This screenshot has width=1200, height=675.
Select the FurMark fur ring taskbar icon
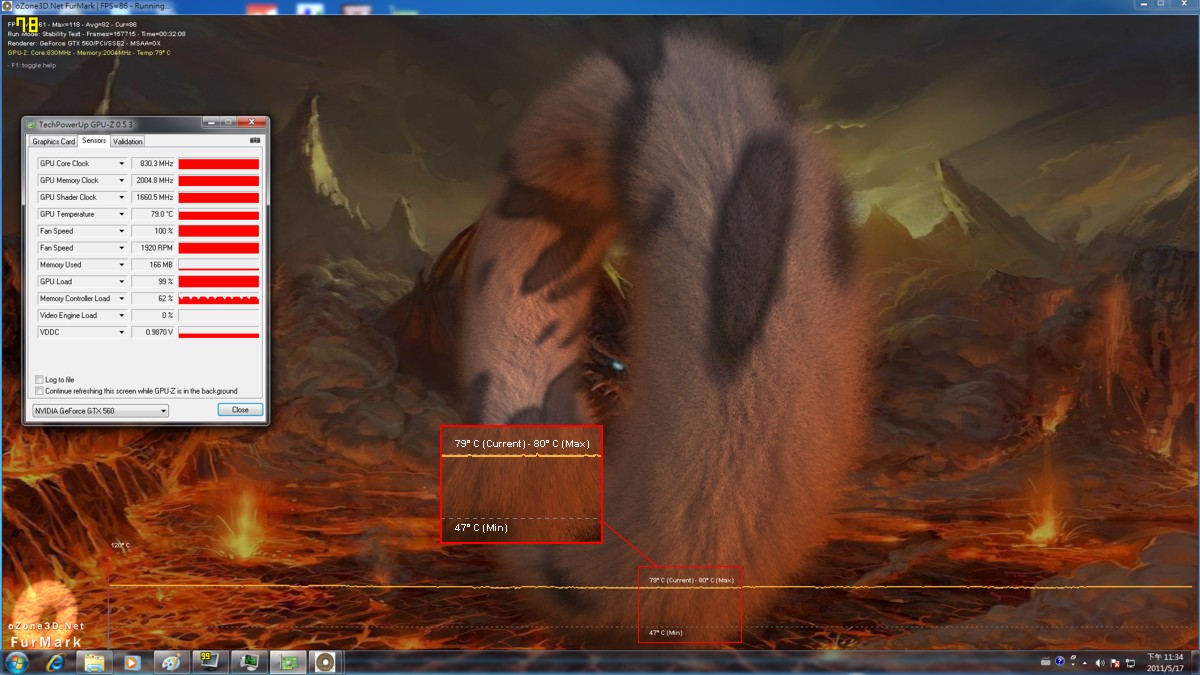pyautogui.click(x=324, y=662)
